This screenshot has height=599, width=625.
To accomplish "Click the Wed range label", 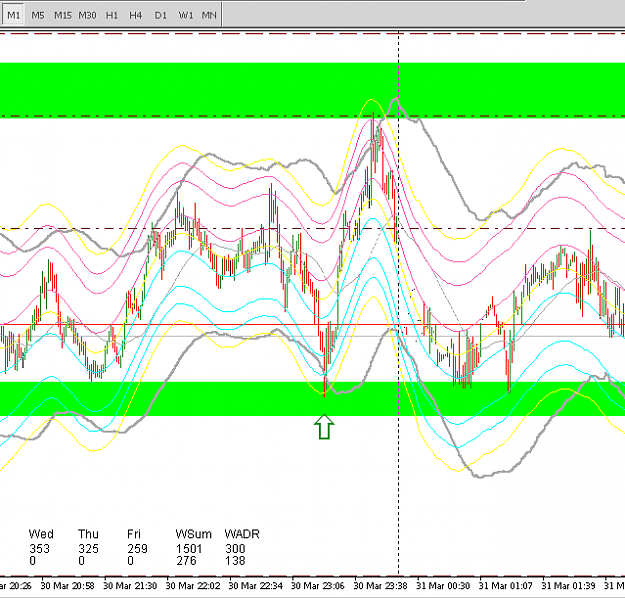I will 41,534.
